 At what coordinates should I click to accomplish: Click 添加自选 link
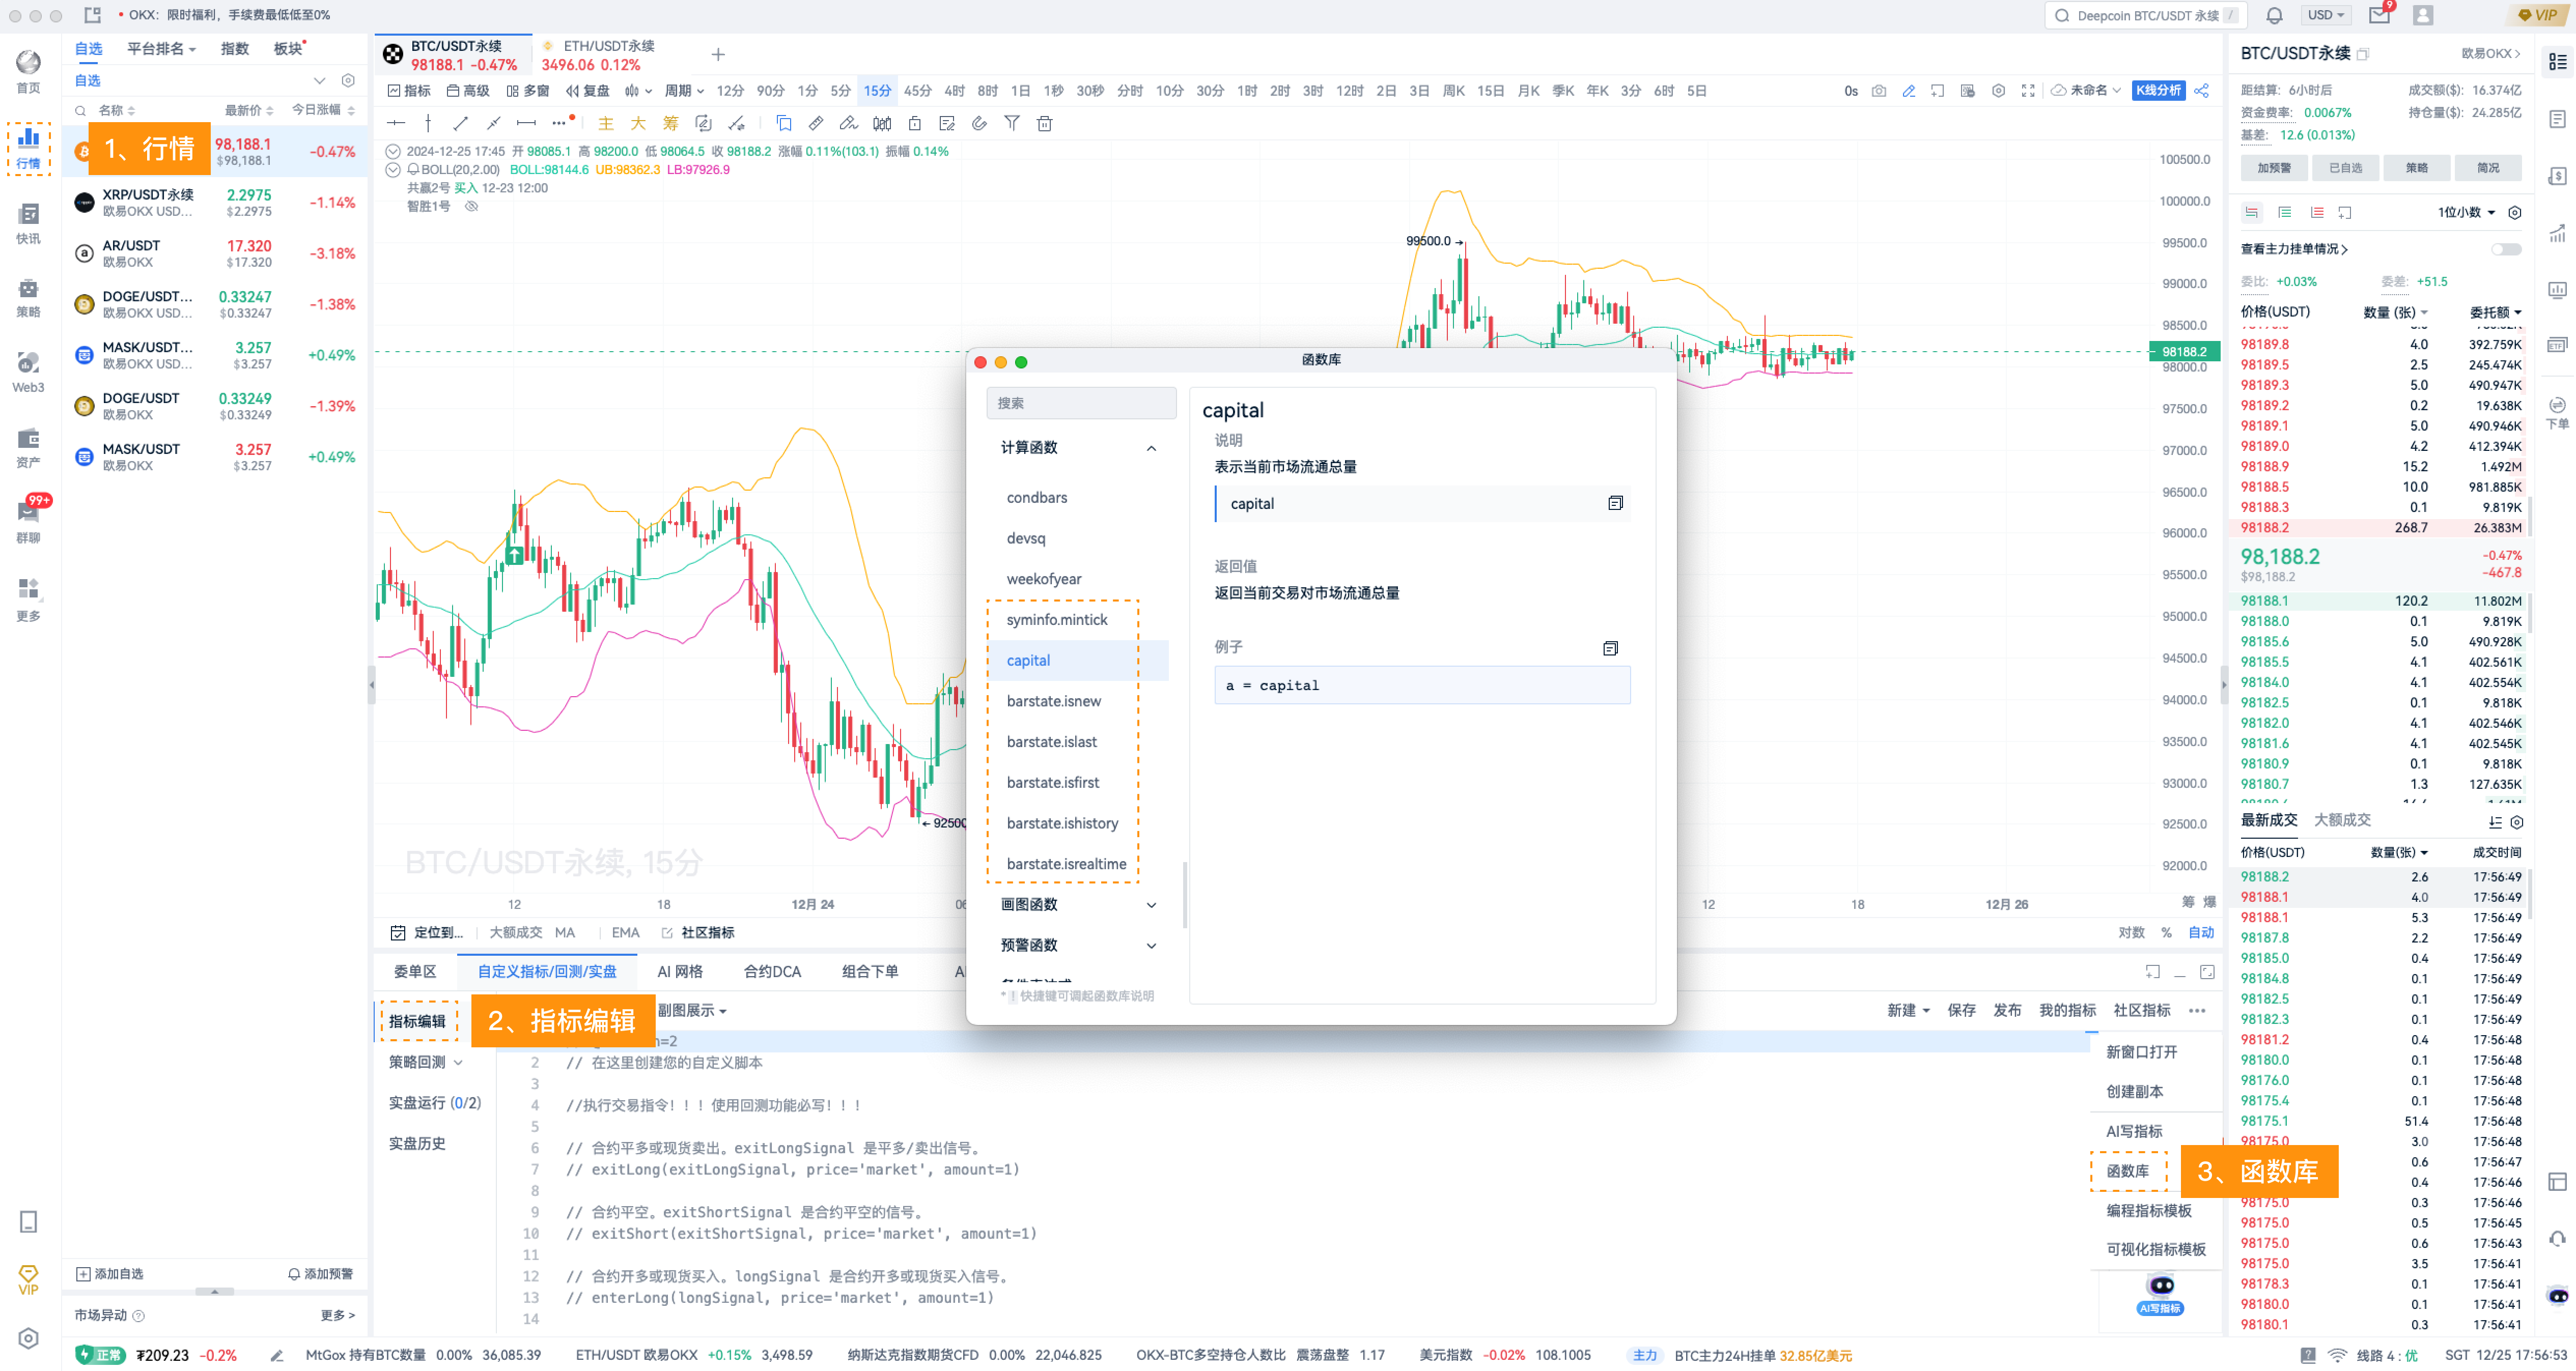[110, 1274]
